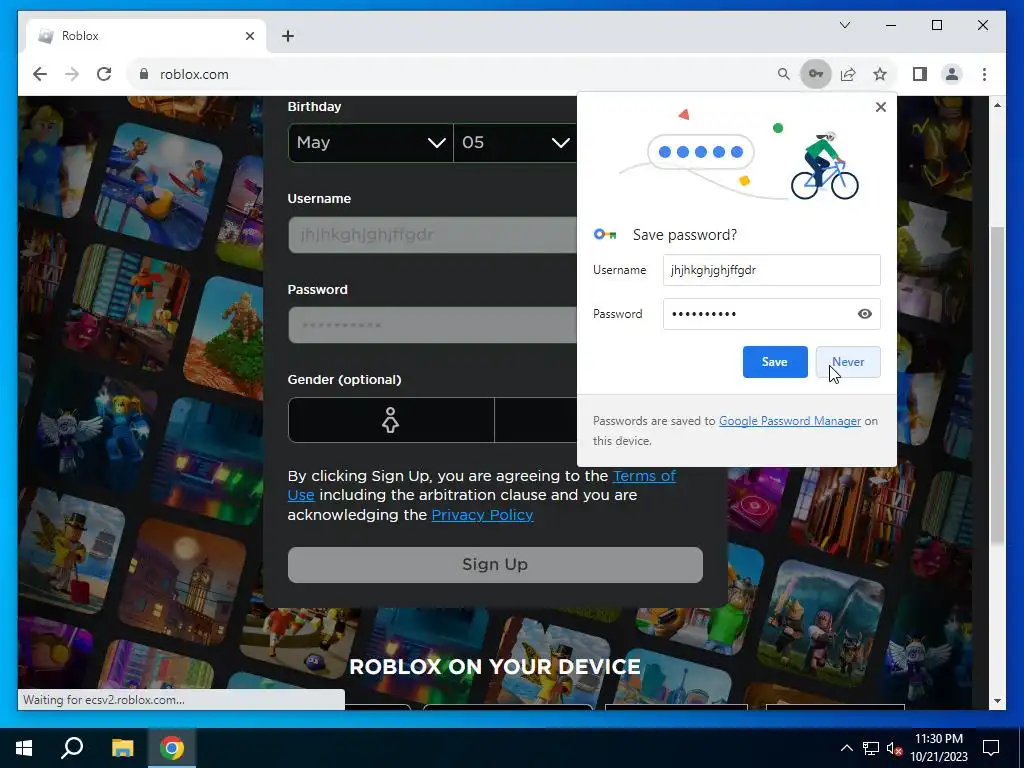Select the Roblox browser tab

pos(146,36)
